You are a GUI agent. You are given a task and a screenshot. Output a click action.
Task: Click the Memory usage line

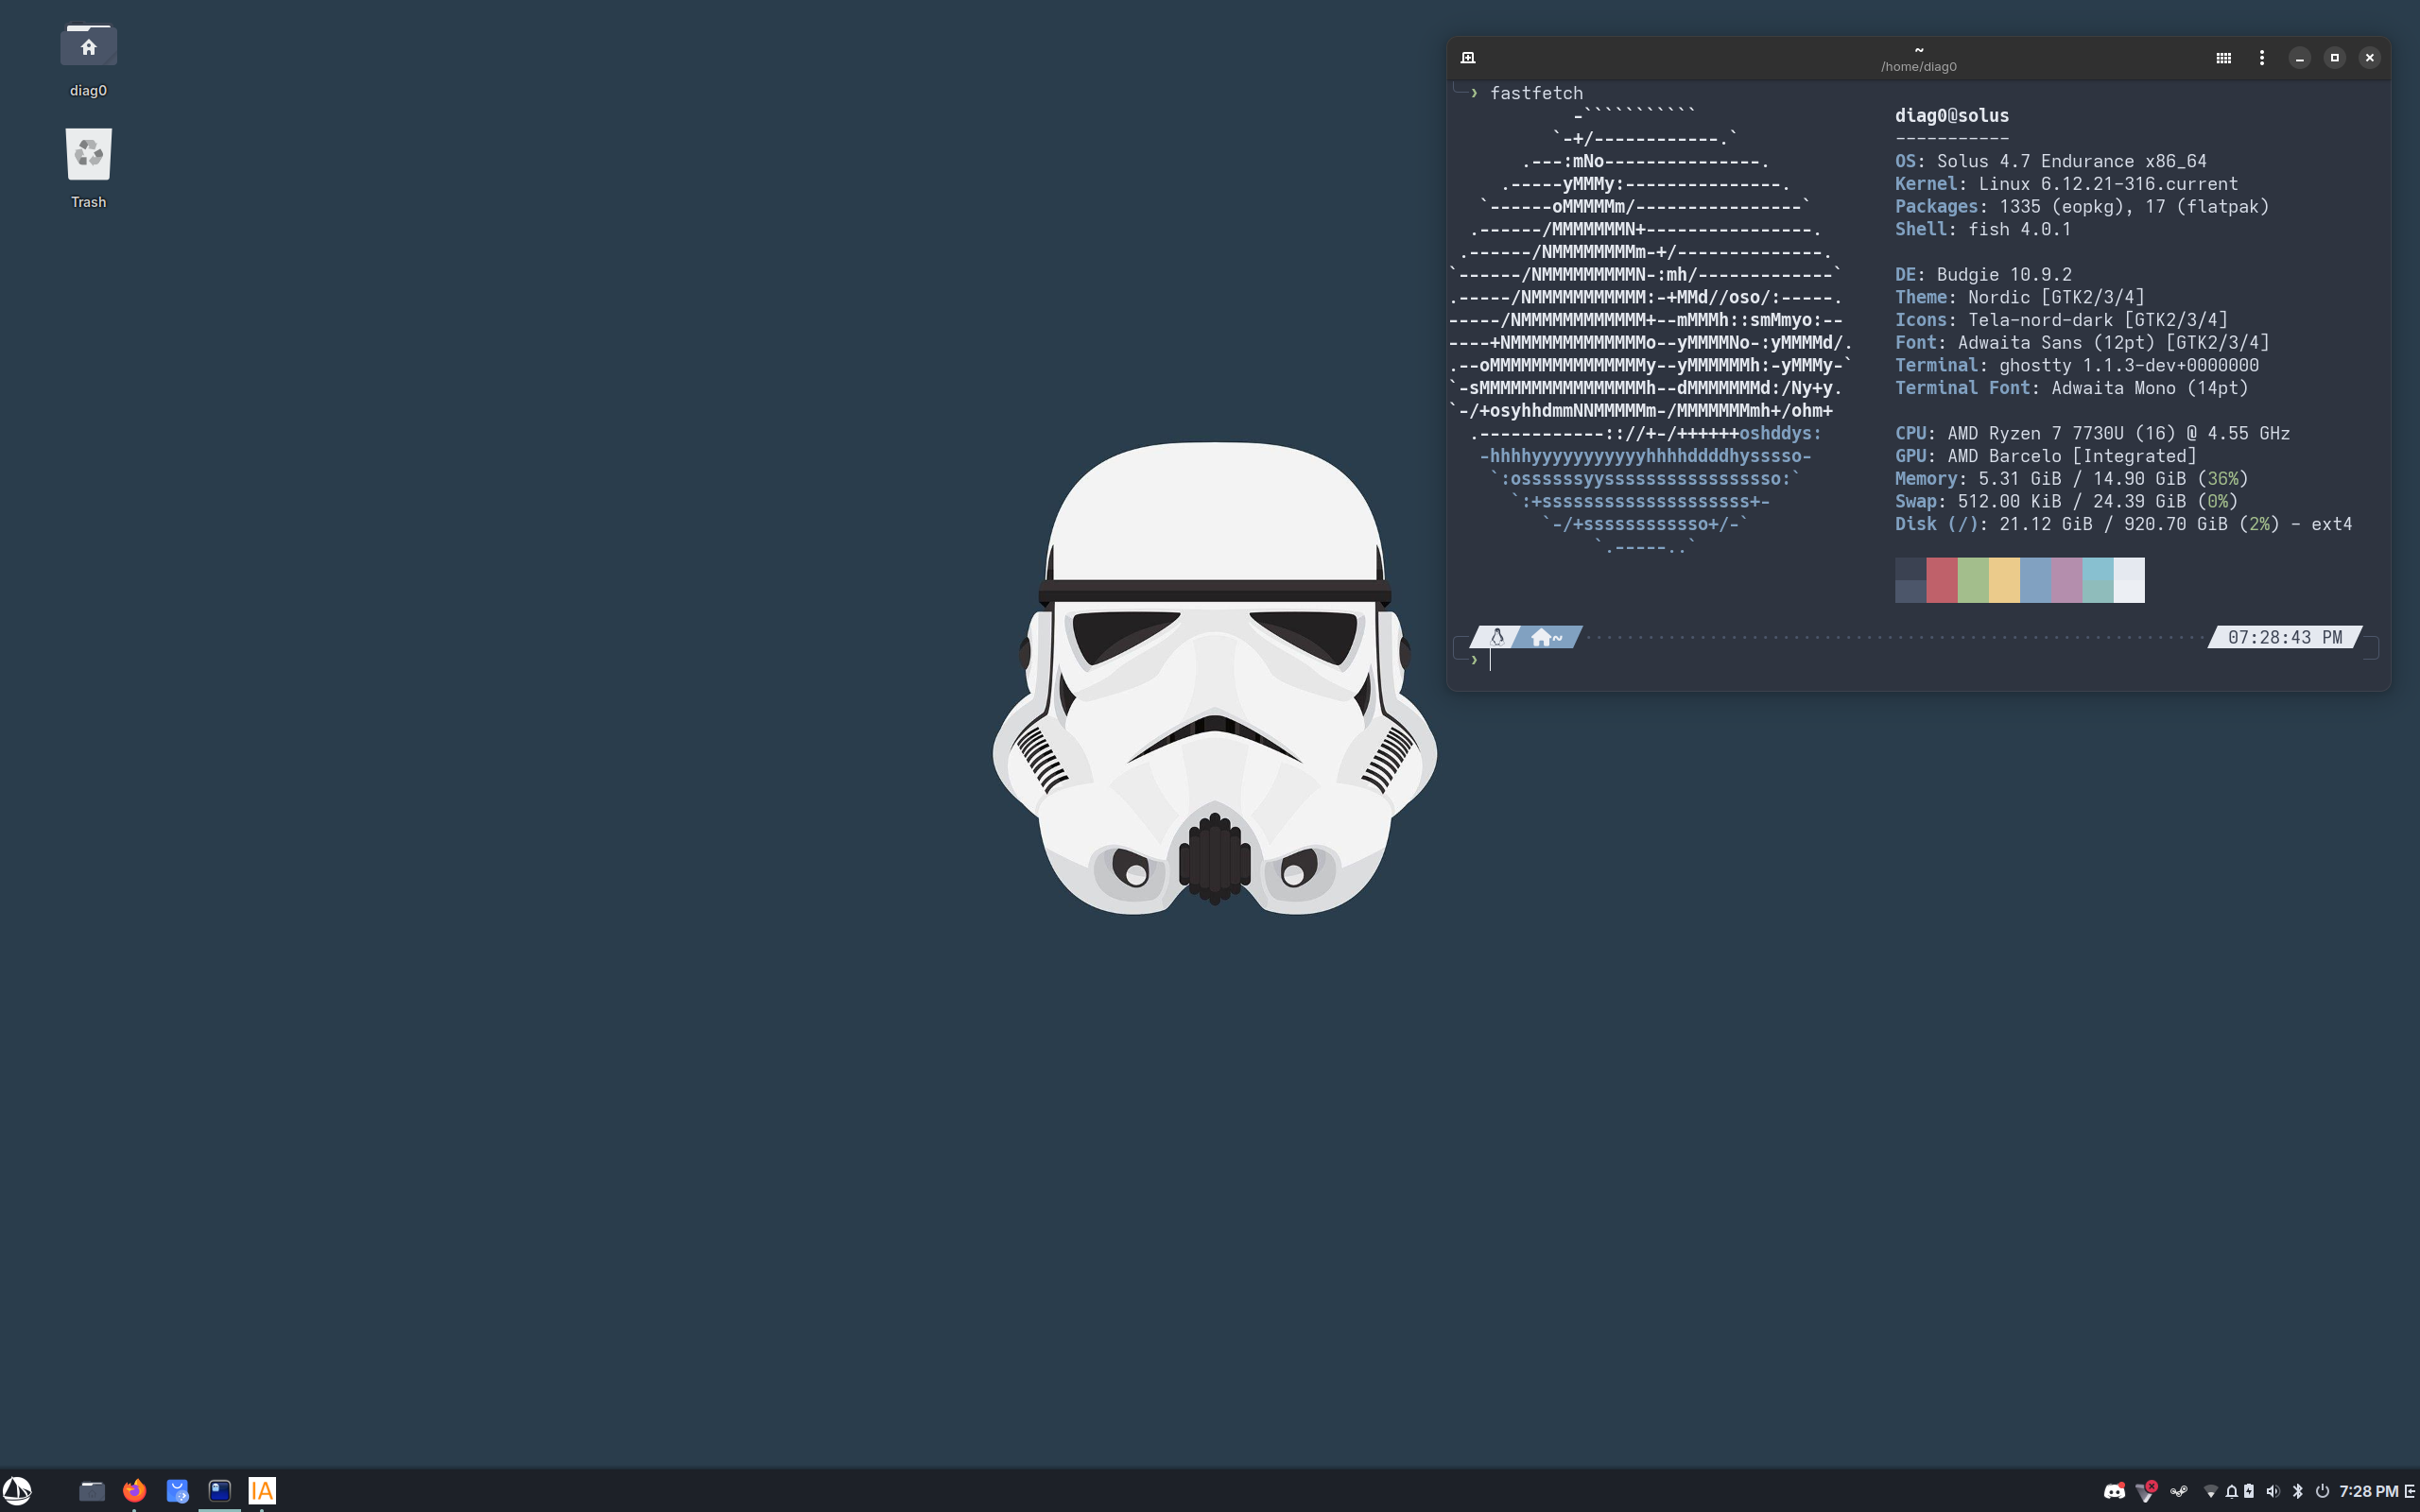pyautogui.click(x=2072, y=479)
